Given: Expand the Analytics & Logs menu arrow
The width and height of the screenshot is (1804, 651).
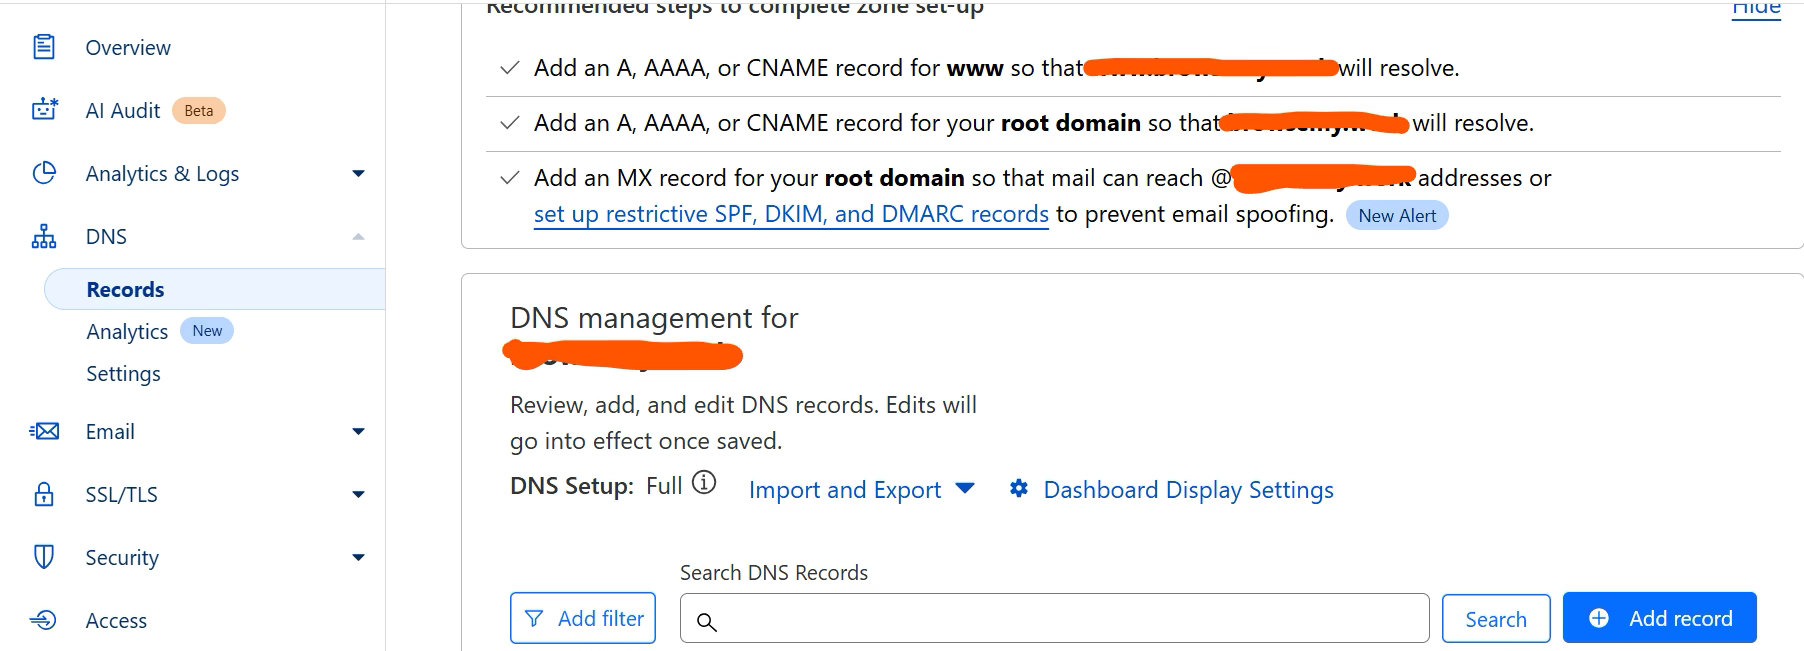Looking at the screenshot, I should pyautogui.click(x=358, y=174).
